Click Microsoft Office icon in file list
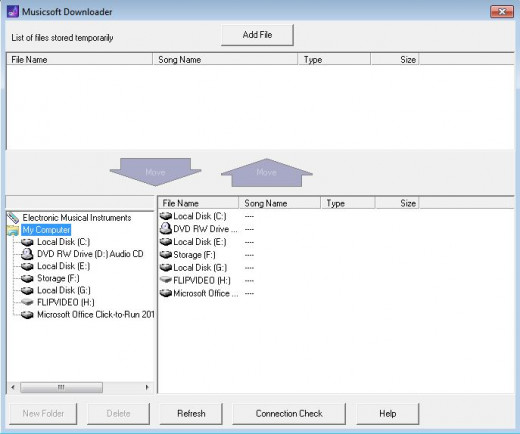 pos(166,293)
